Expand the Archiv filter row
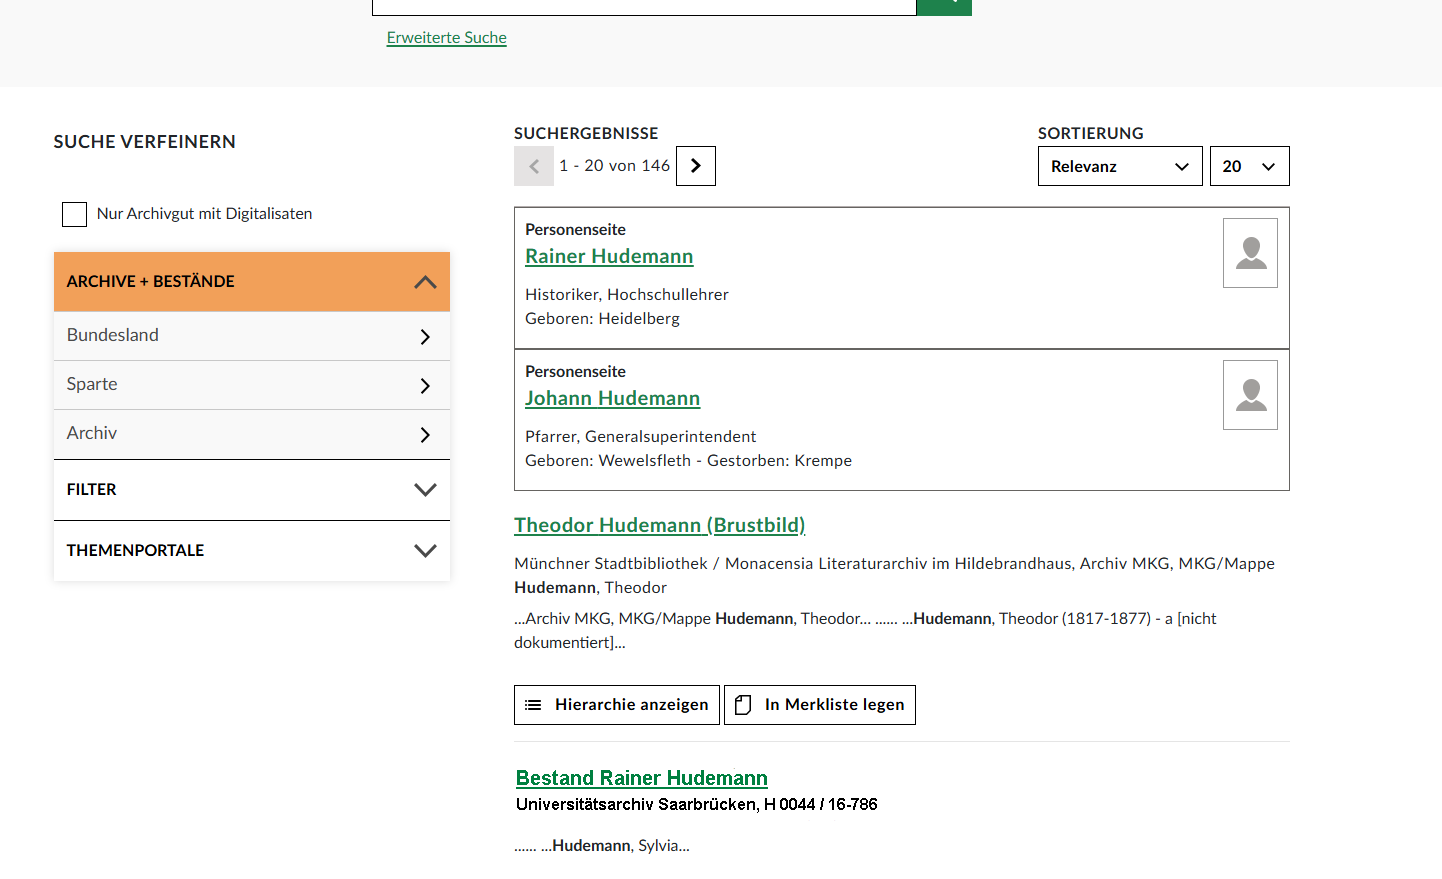The height and width of the screenshot is (879, 1442). (x=252, y=434)
